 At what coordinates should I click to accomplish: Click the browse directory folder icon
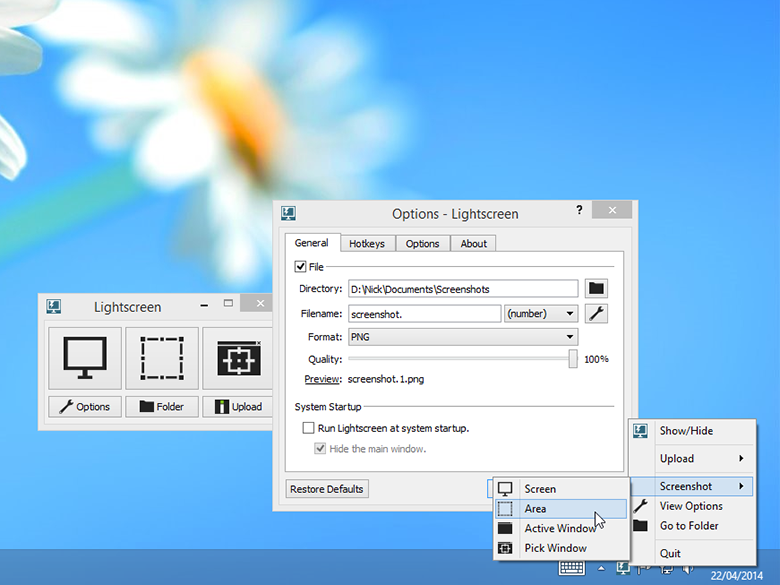(x=596, y=289)
